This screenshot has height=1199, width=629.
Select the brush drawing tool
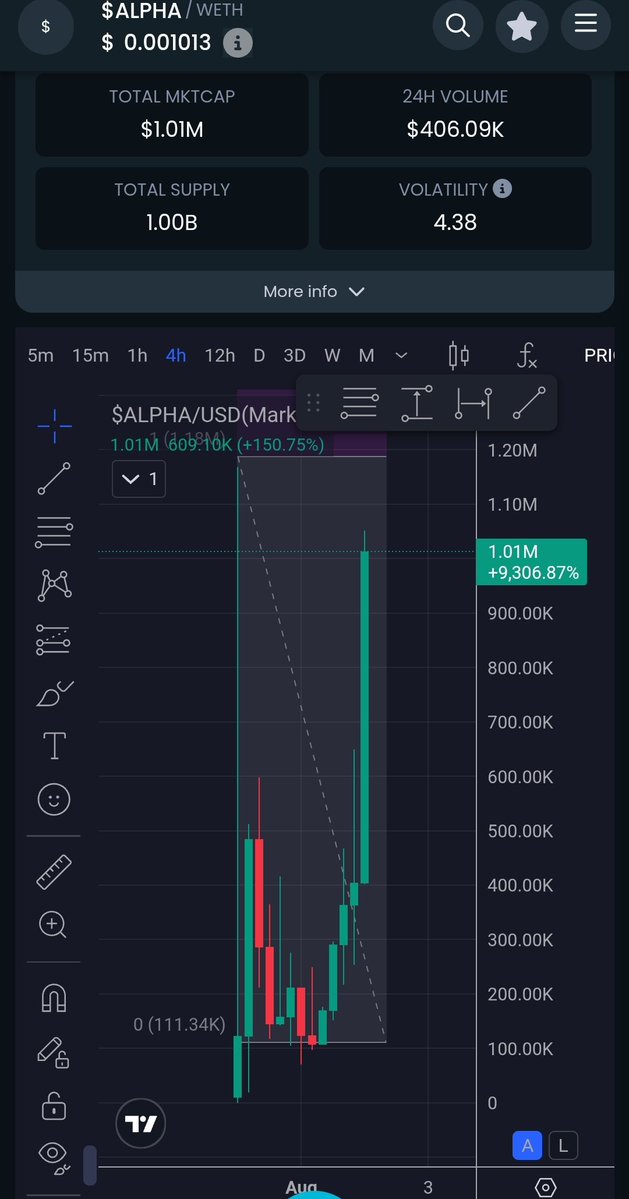(x=54, y=693)
